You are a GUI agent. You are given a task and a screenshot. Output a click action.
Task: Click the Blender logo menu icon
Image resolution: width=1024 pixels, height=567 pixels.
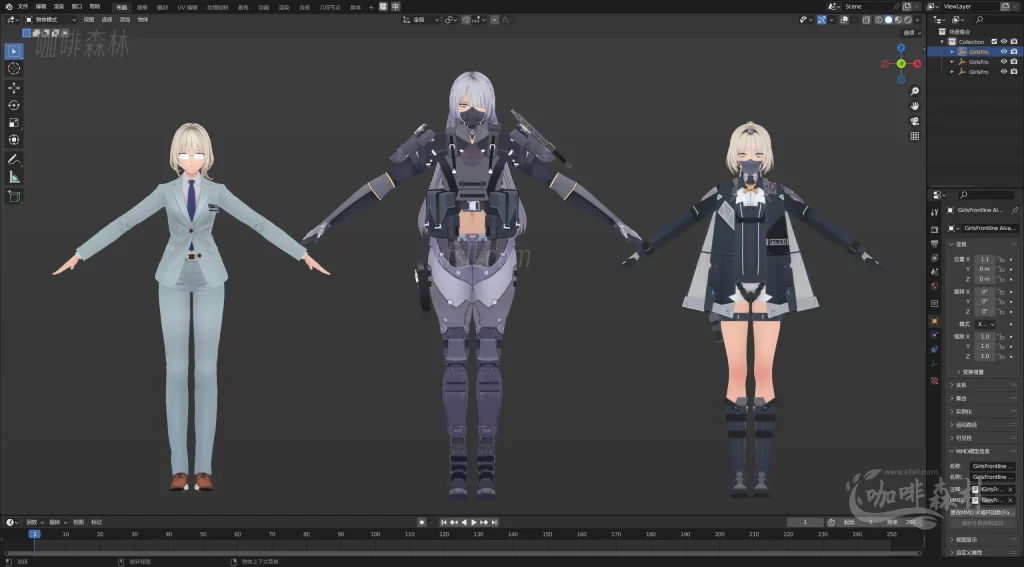[x=8, y=7]
